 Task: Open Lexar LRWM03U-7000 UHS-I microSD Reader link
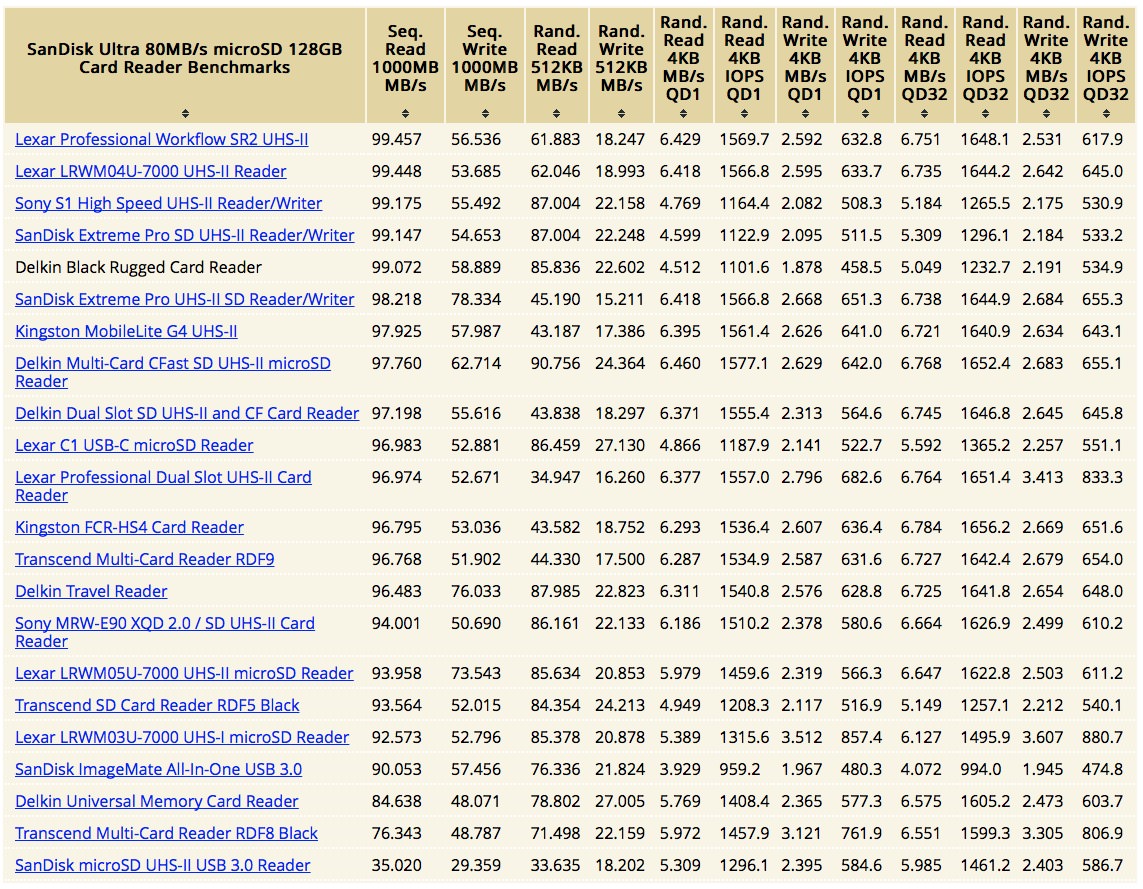(182, 737)
